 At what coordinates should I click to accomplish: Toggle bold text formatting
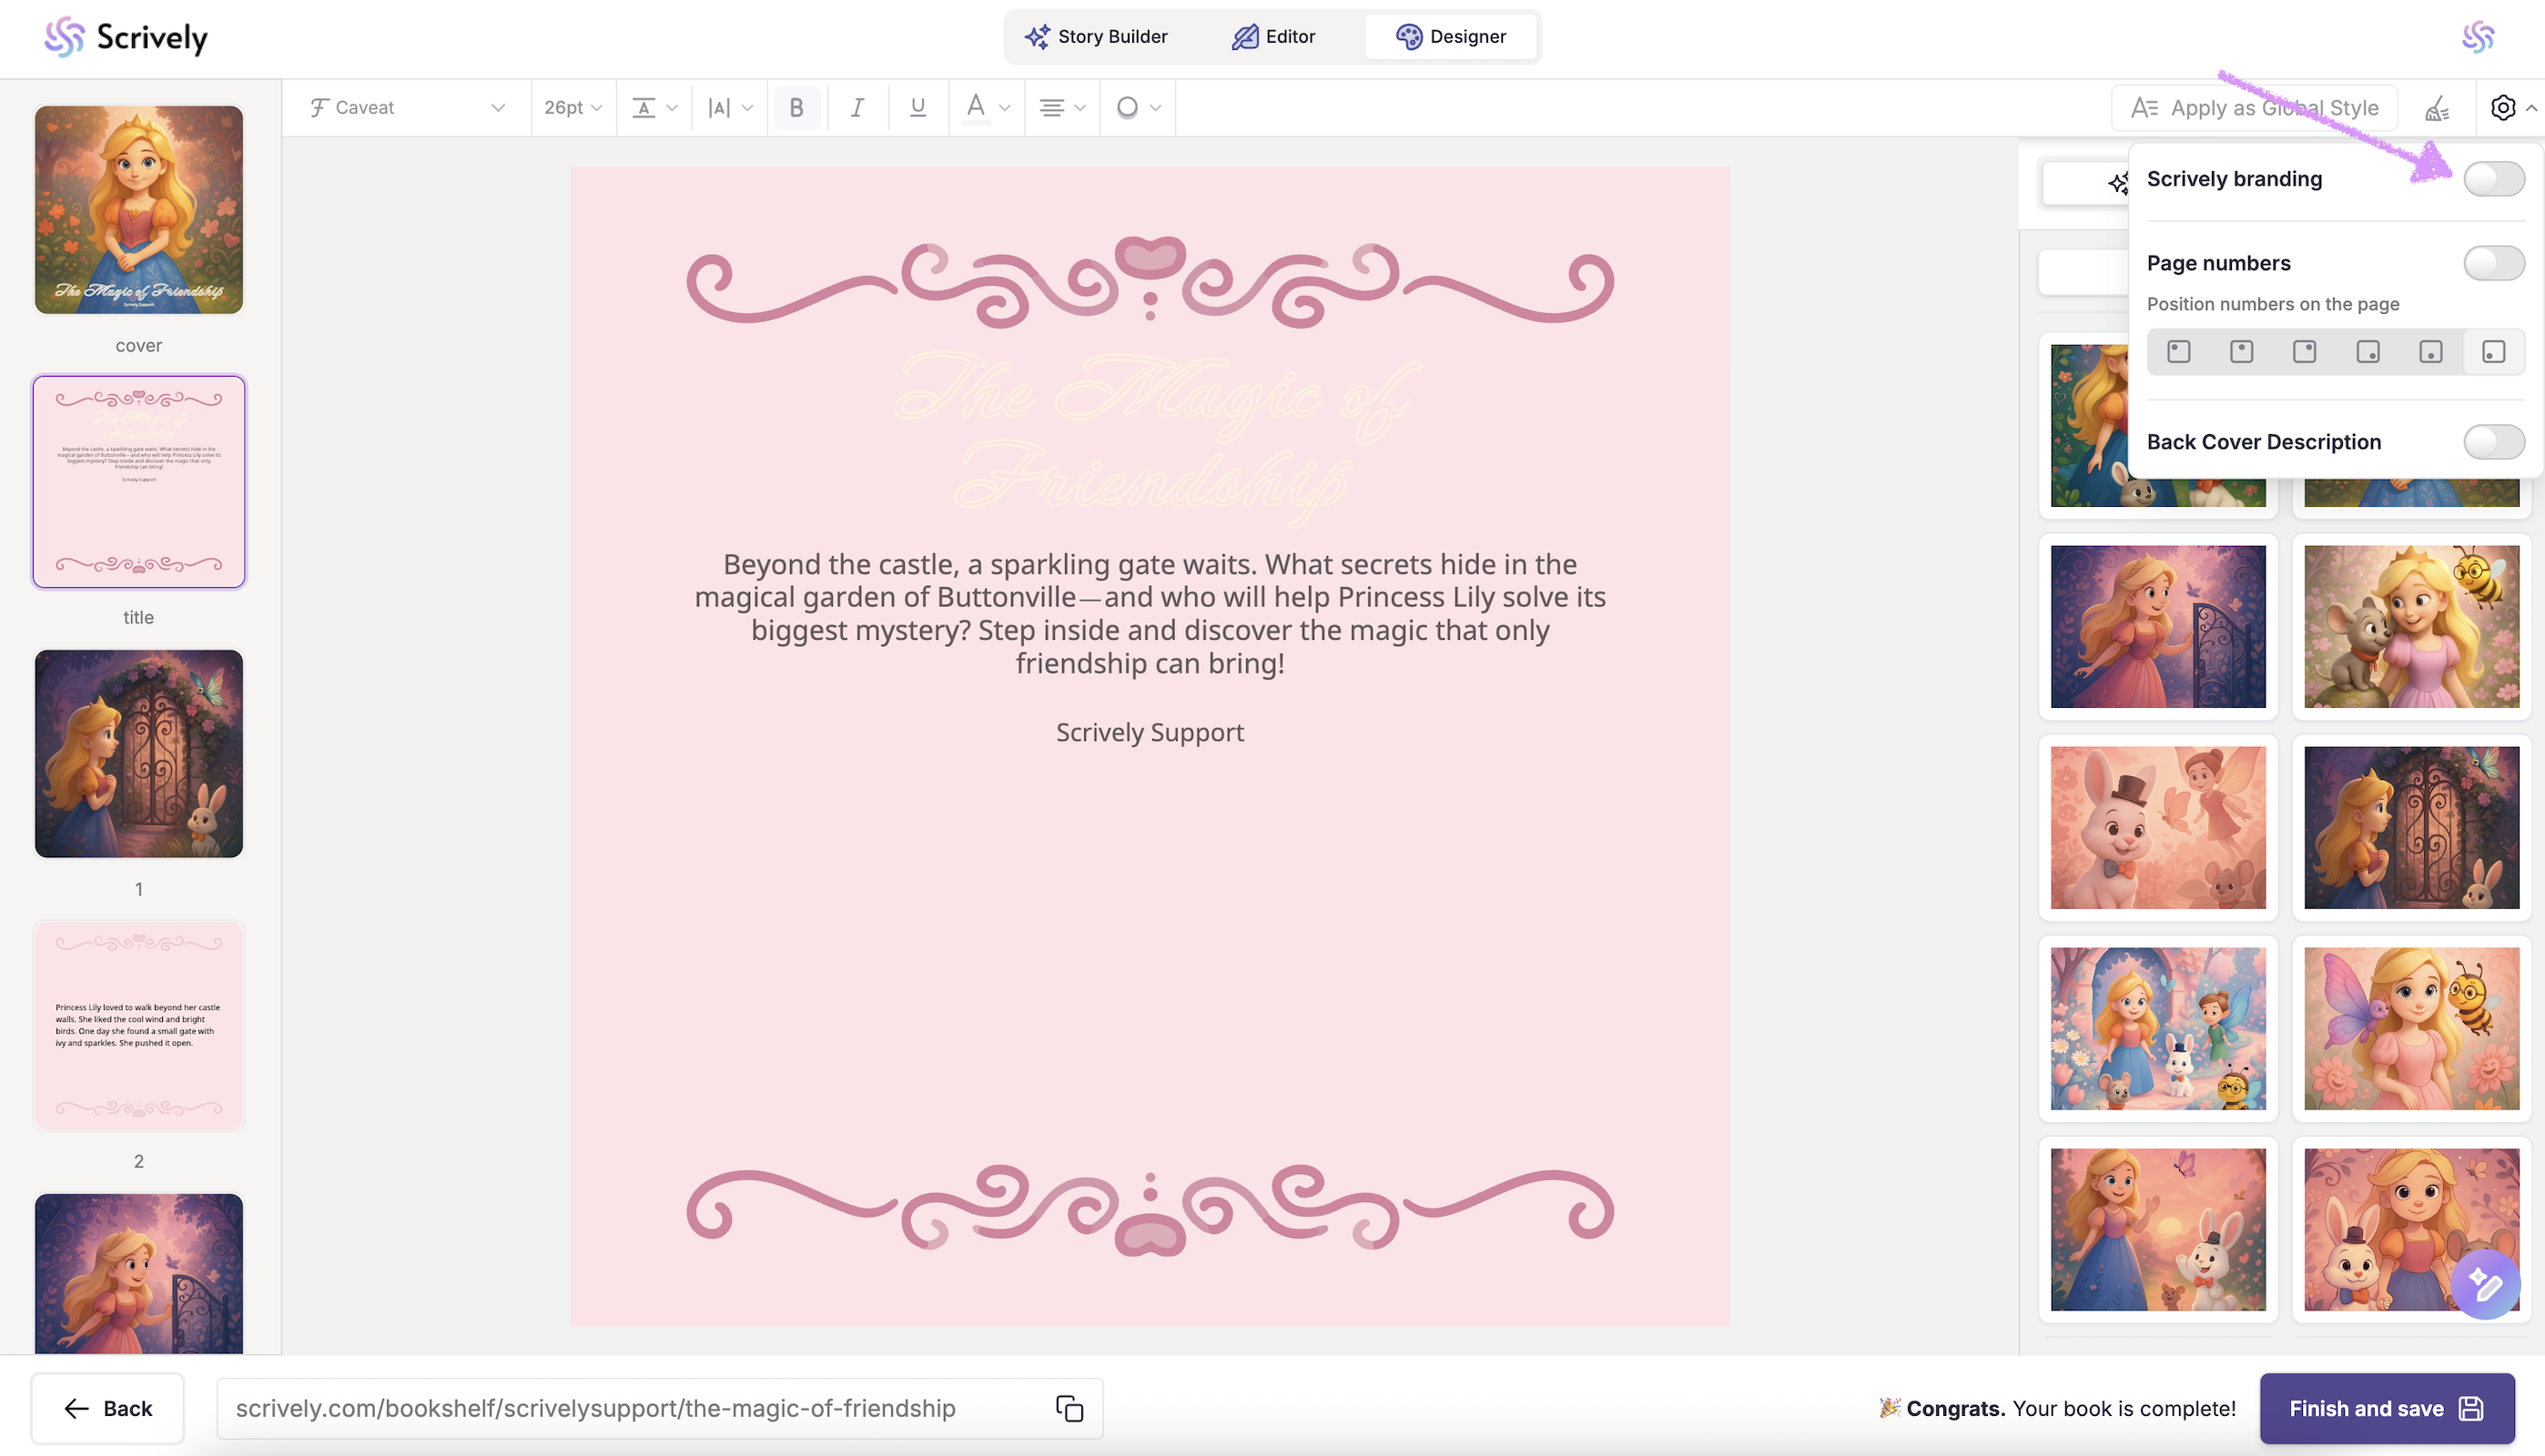796,107
